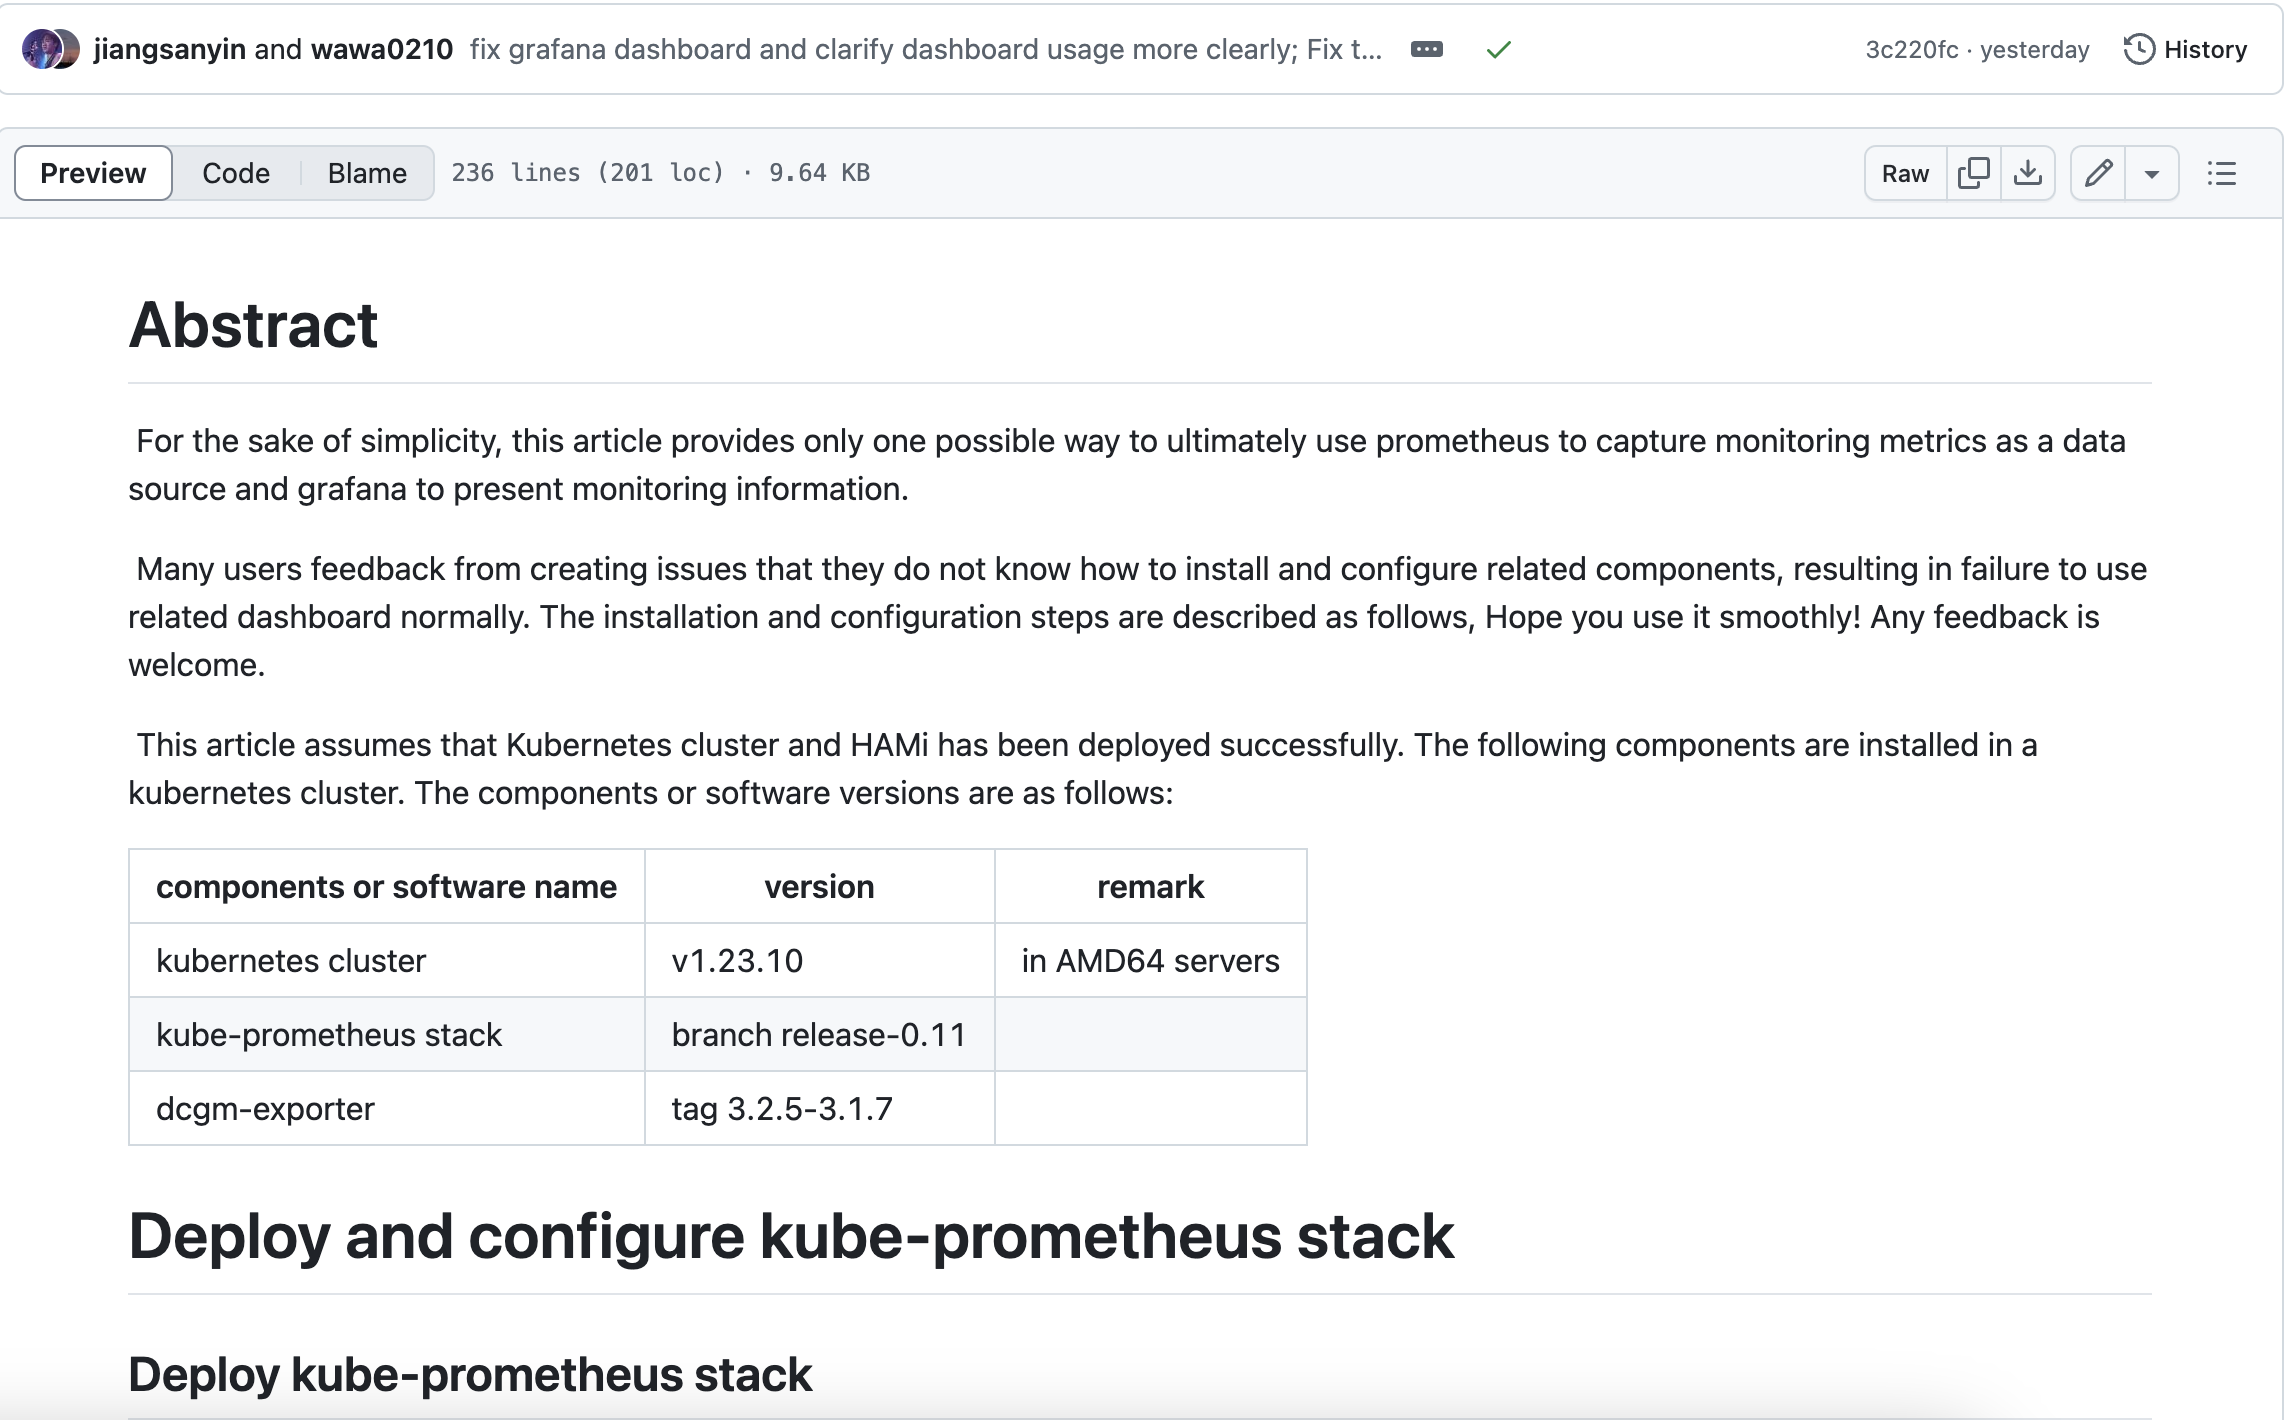Open edit options dropdown arrow

(2151, 174)
